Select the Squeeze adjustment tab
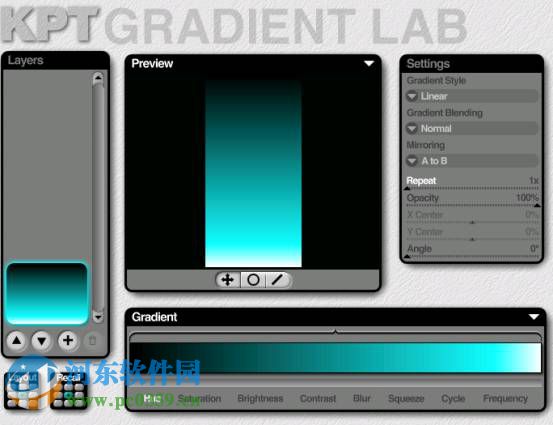The height and width of the screenshot is (425, 553). [406, 399]
